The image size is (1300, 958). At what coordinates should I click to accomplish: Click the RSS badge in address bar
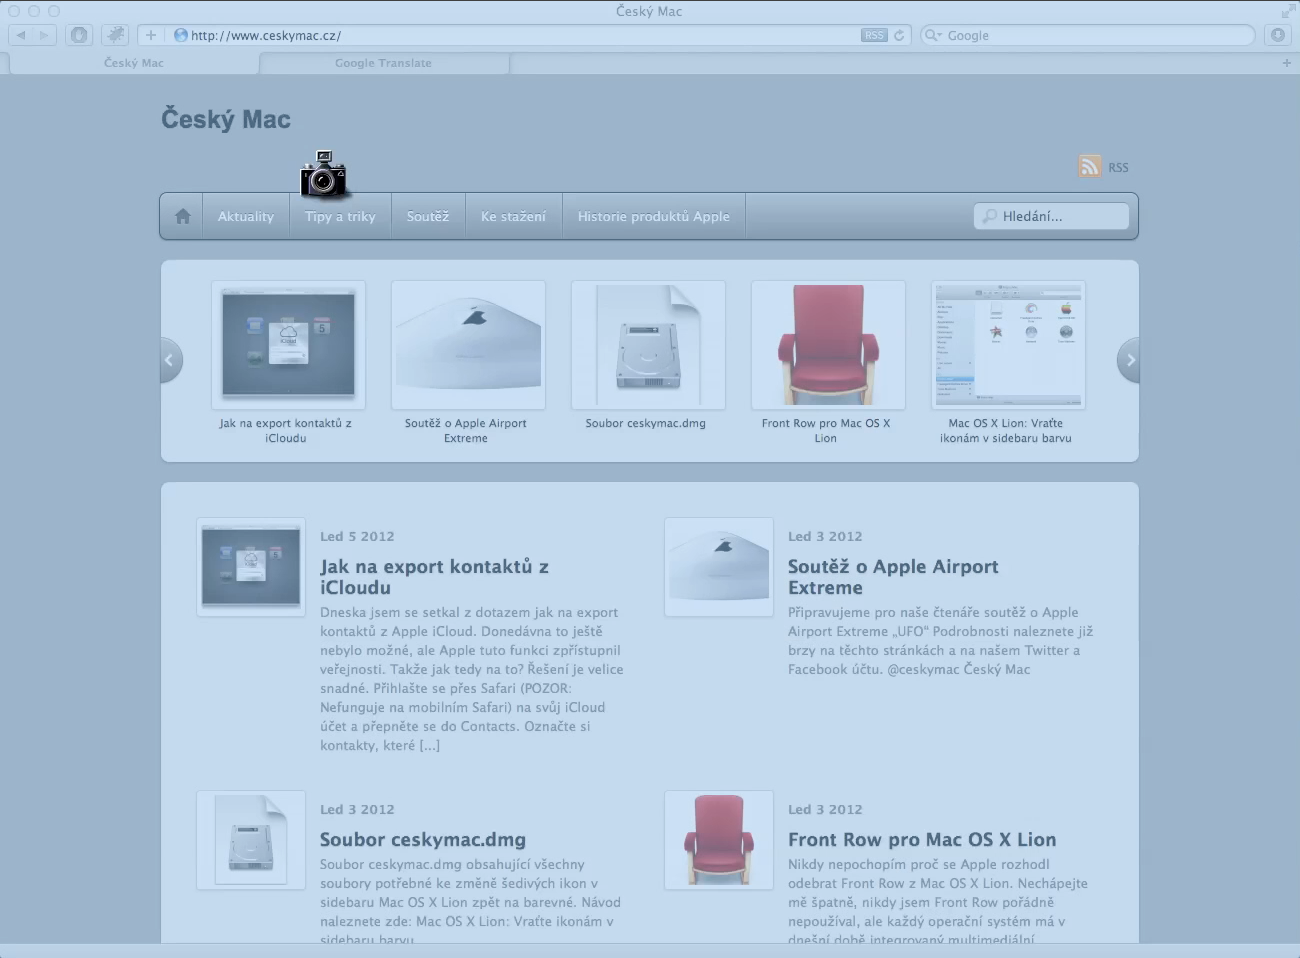click(x=873, y=35)
